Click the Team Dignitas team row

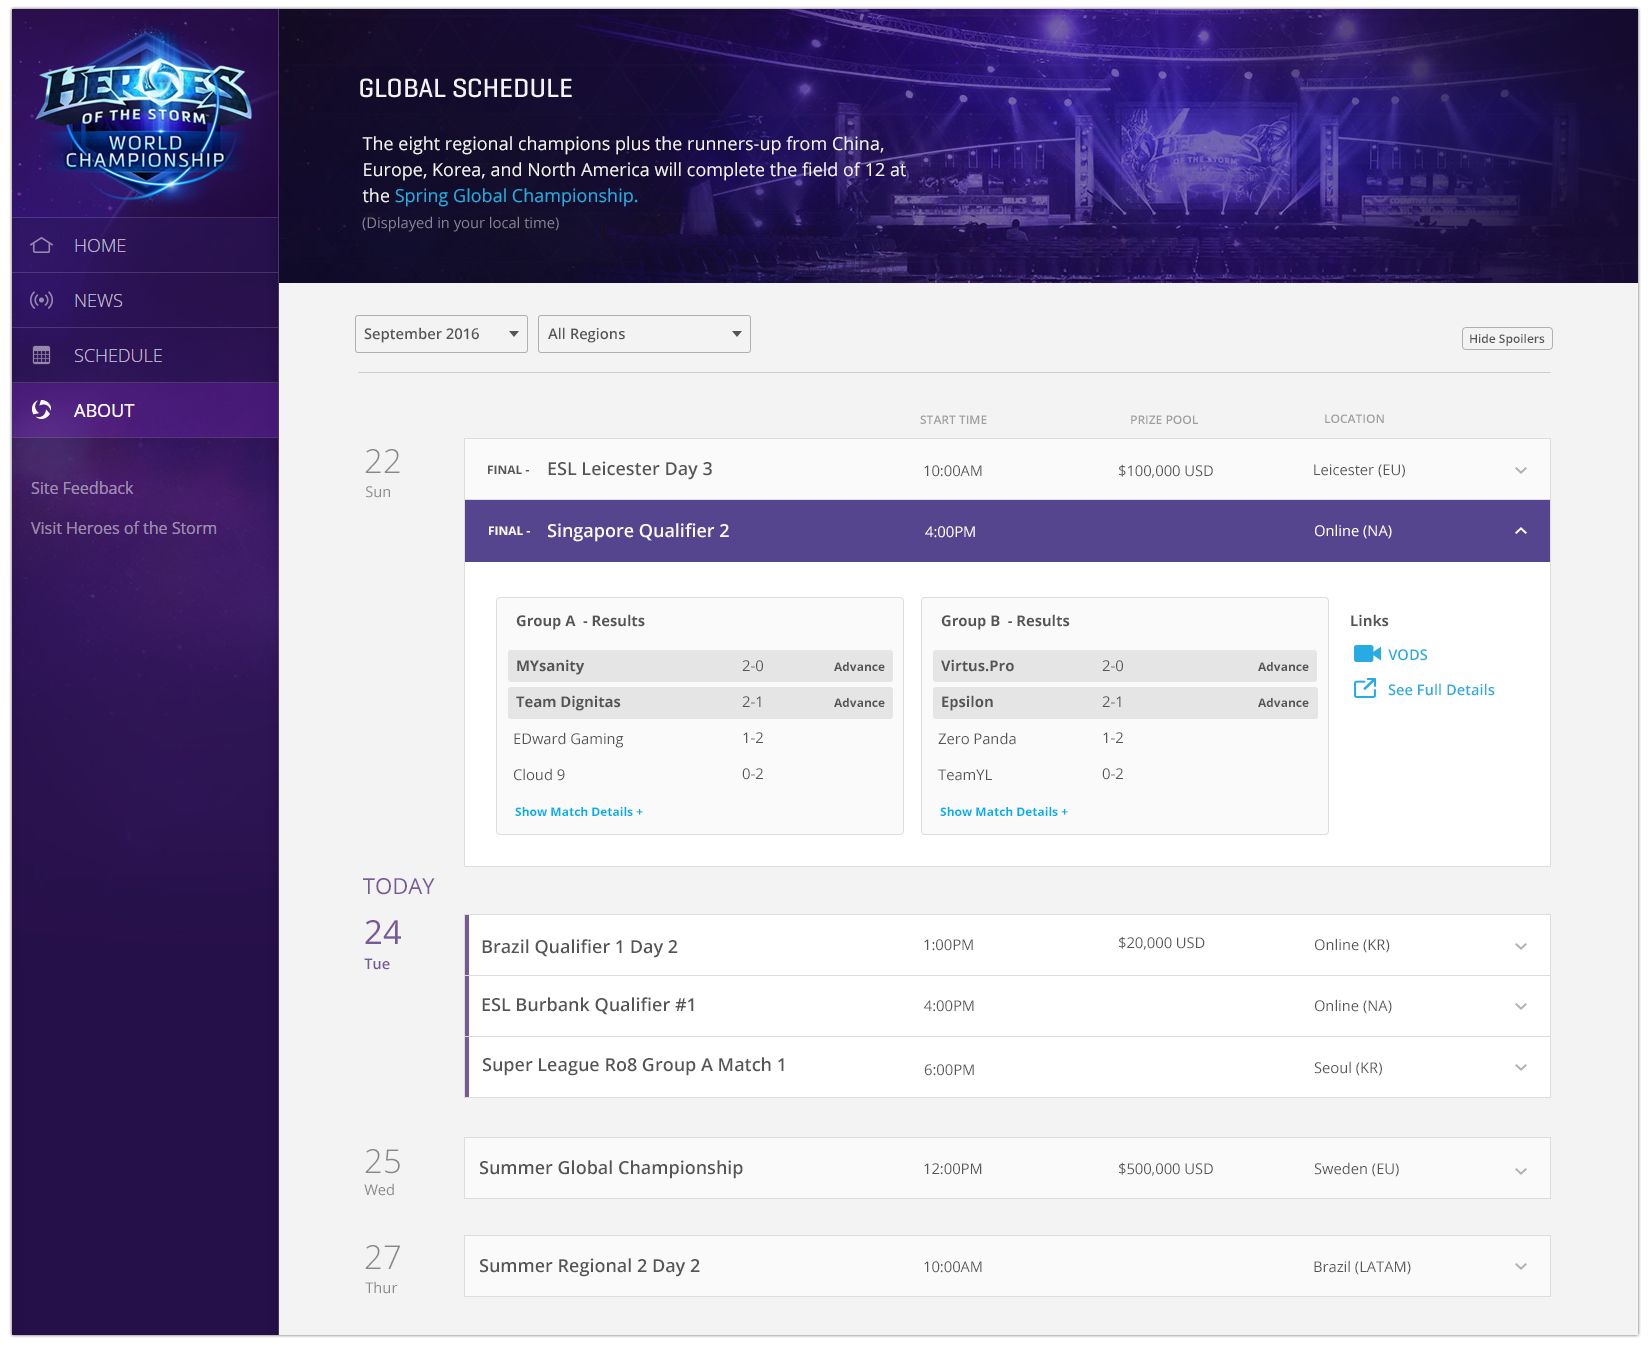(x=700, y=702)
